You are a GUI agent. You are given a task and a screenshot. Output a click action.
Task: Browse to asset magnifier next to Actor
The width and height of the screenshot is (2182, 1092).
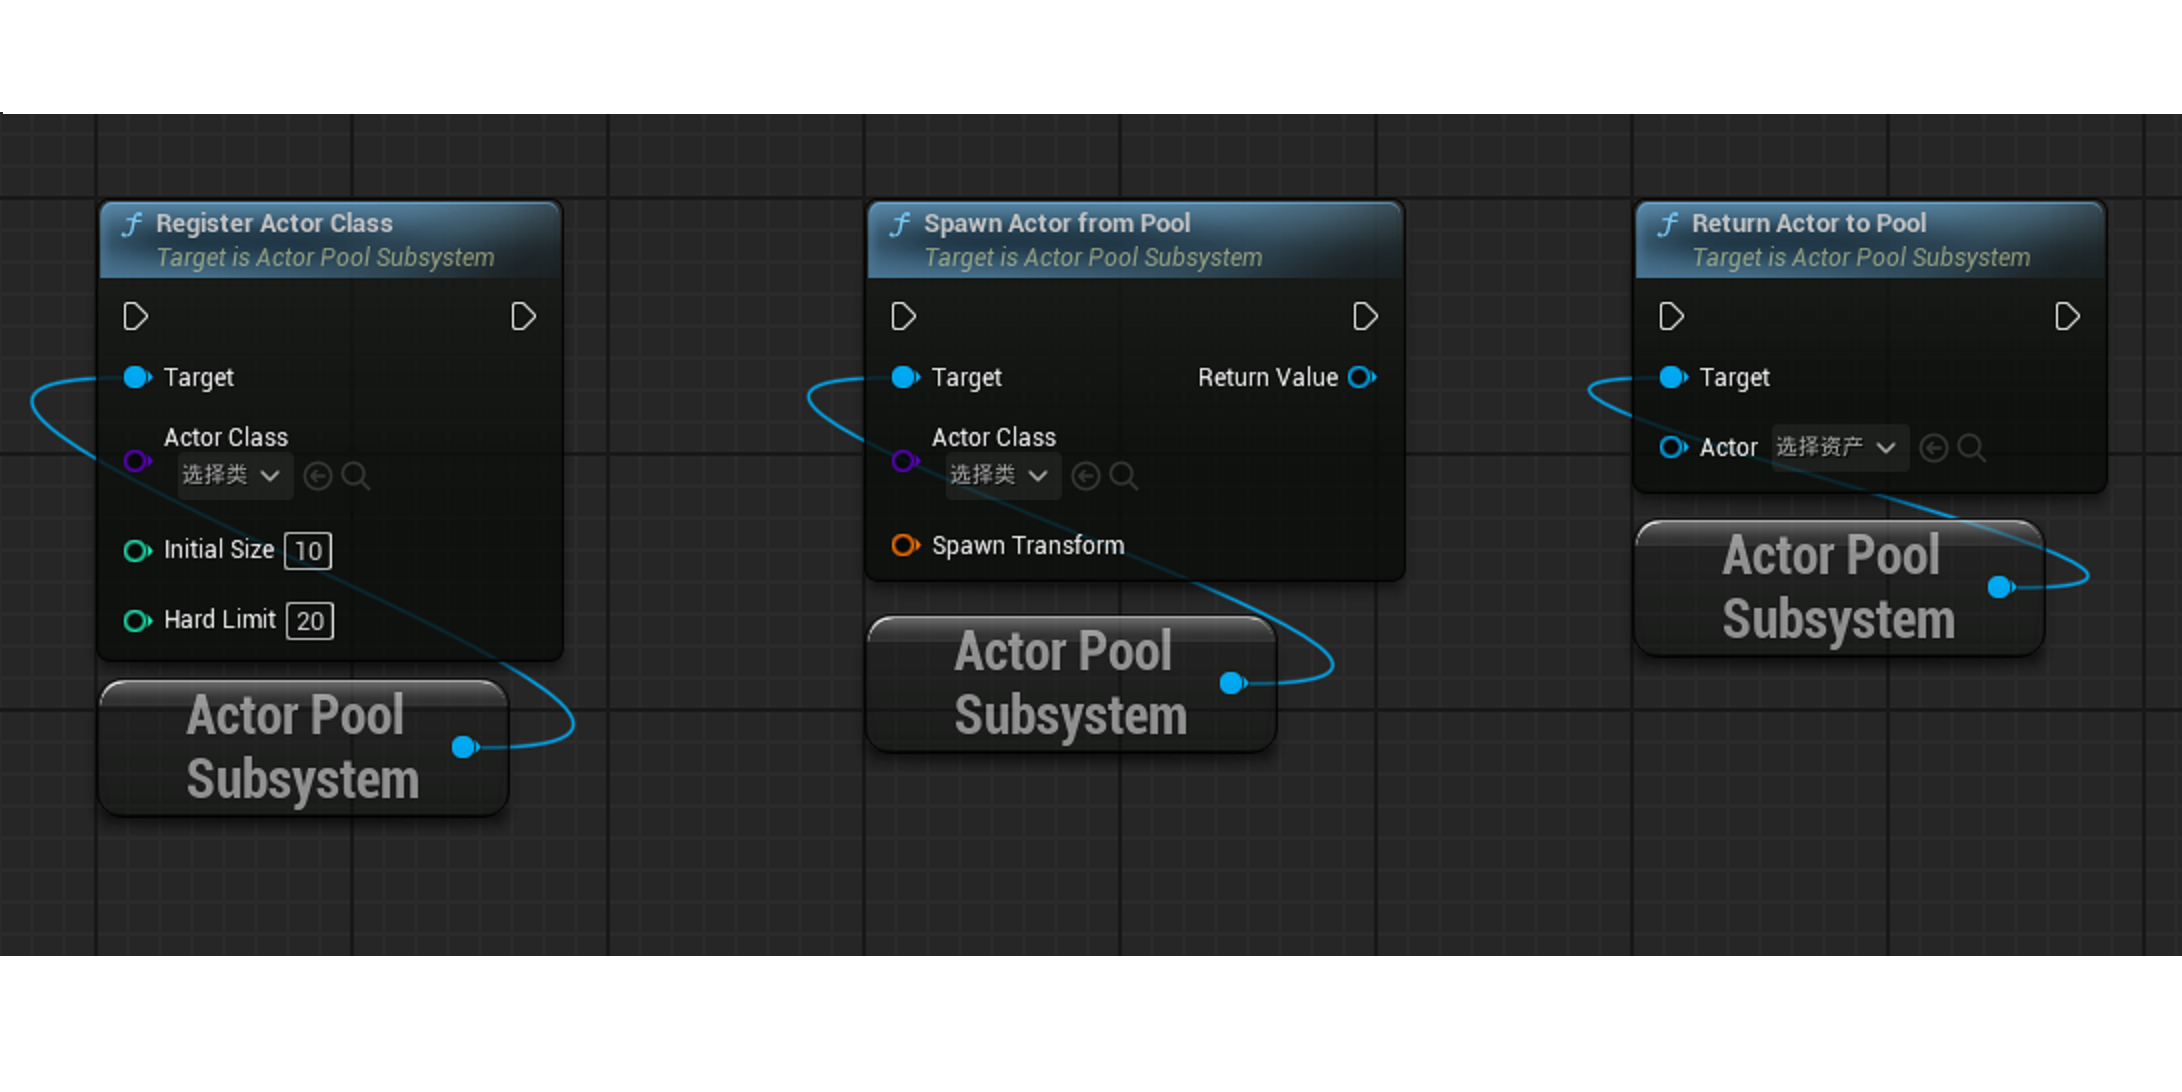pyautogui.click(x=1971, y=448)
